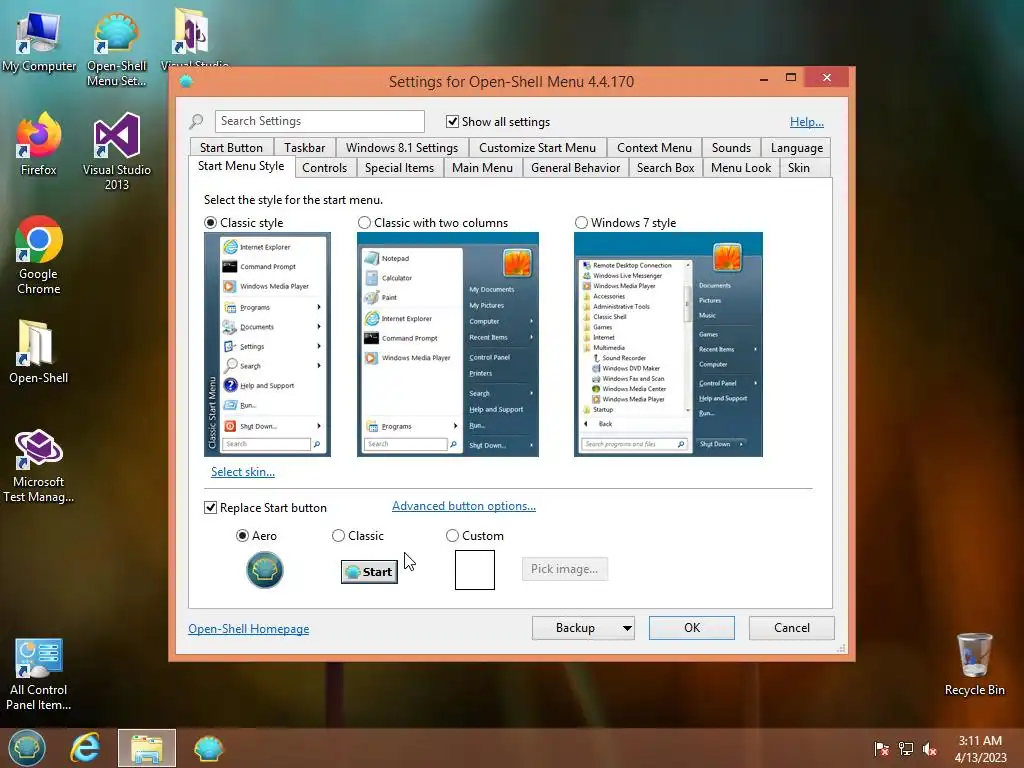Click the Start Menu Style tab

[241, 166]
